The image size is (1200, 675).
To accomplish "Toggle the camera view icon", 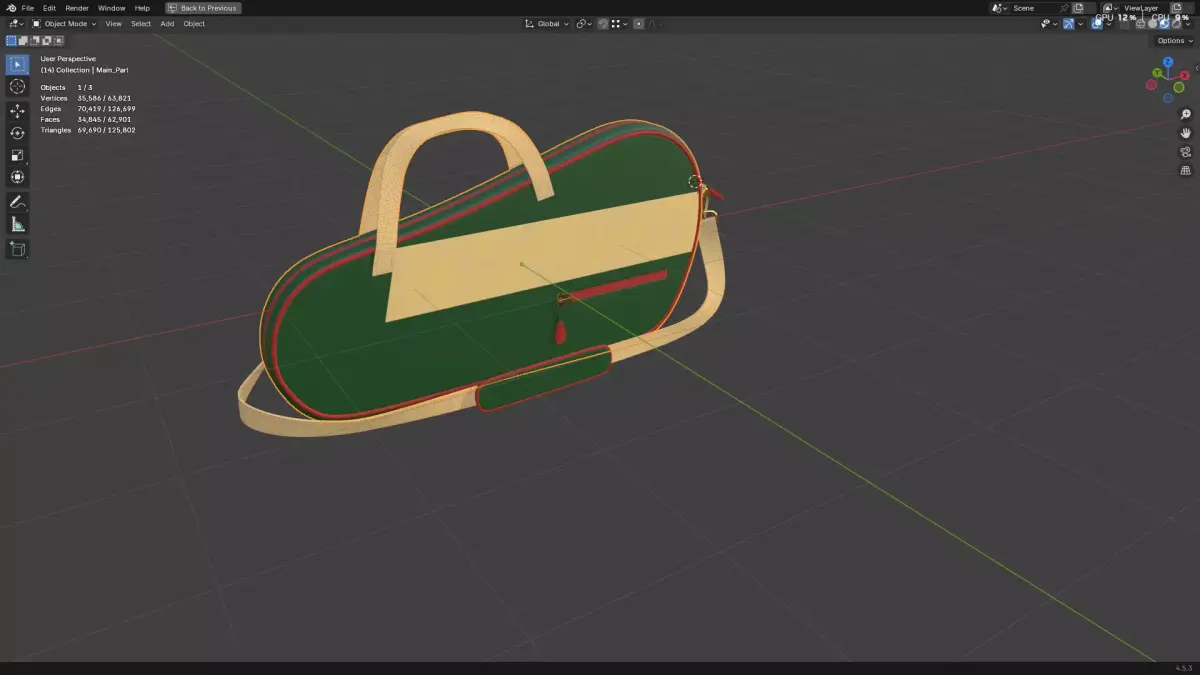I will coord(1186,152).
